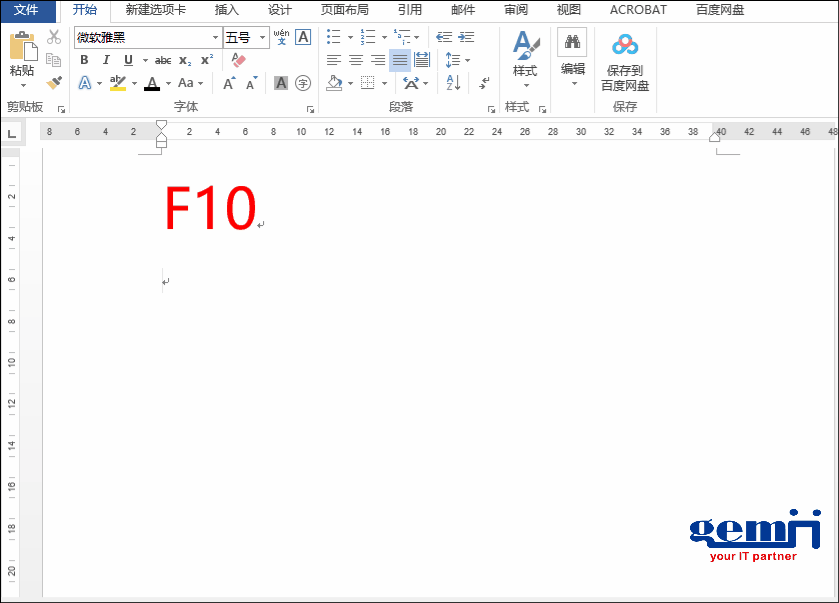Toggle show/hide paragraph marks
The image size is (839, 603).
click(482, 83)
